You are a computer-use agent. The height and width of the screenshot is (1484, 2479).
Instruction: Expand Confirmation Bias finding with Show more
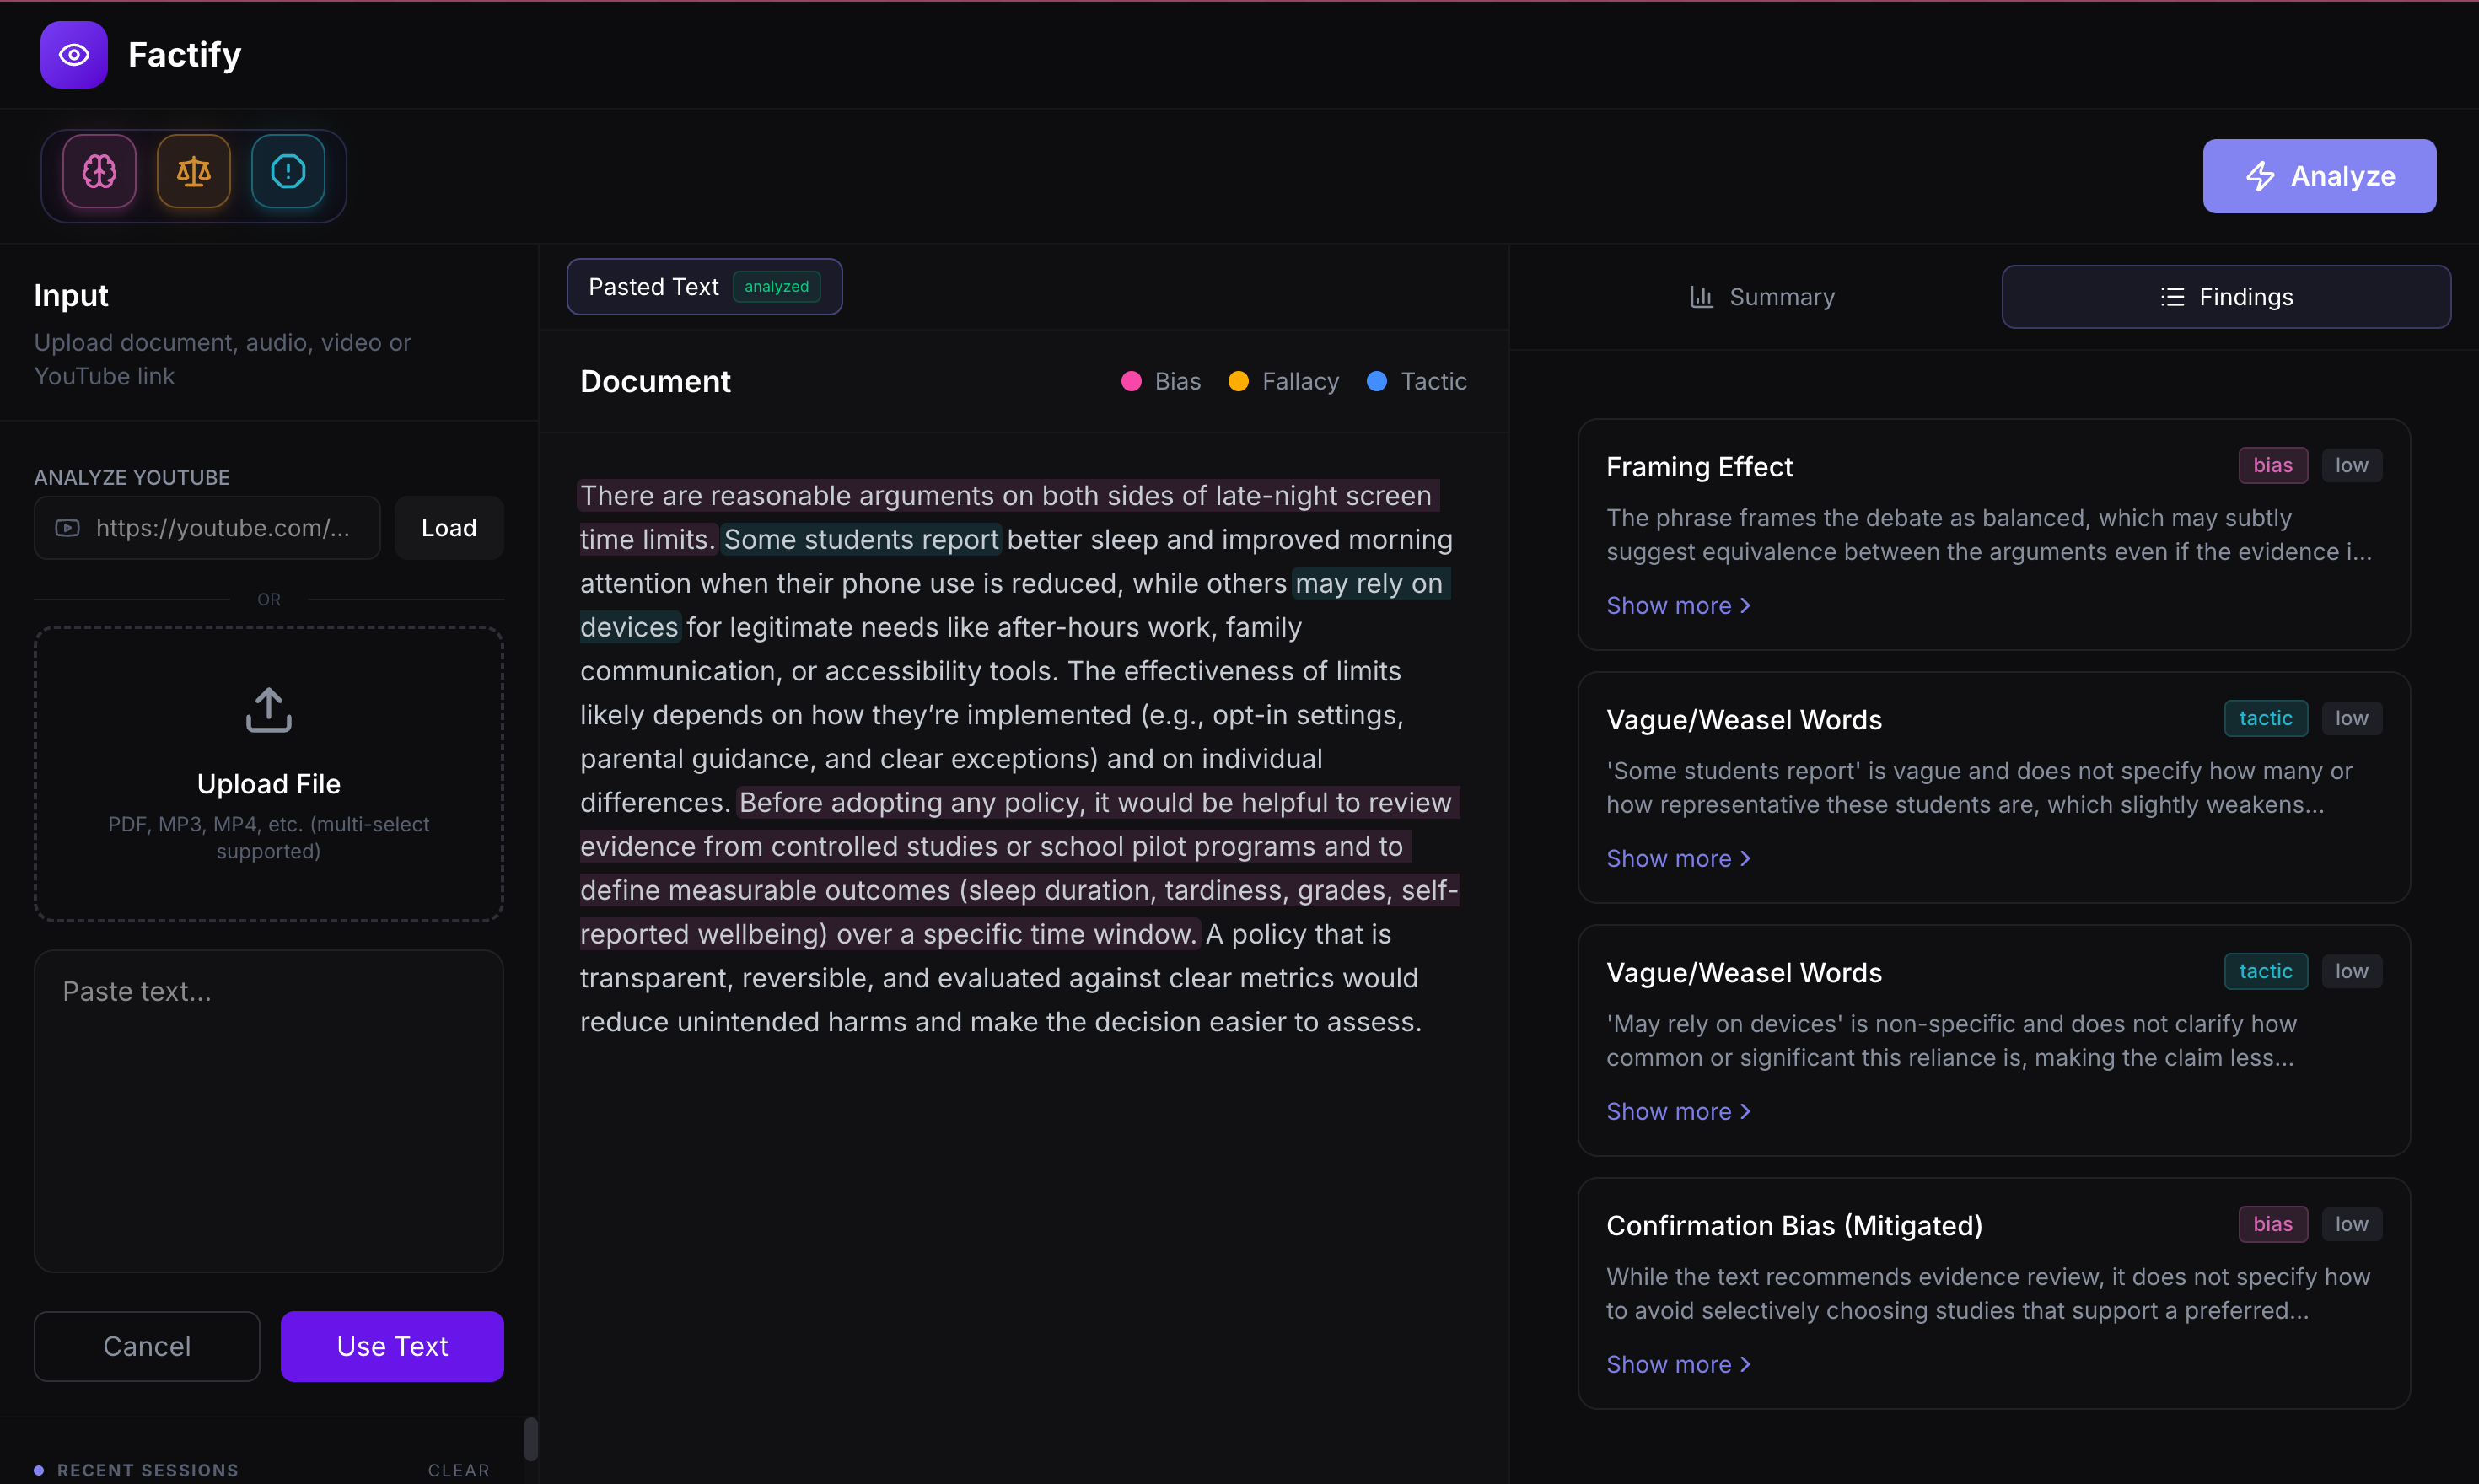tap(1677, 1365)
